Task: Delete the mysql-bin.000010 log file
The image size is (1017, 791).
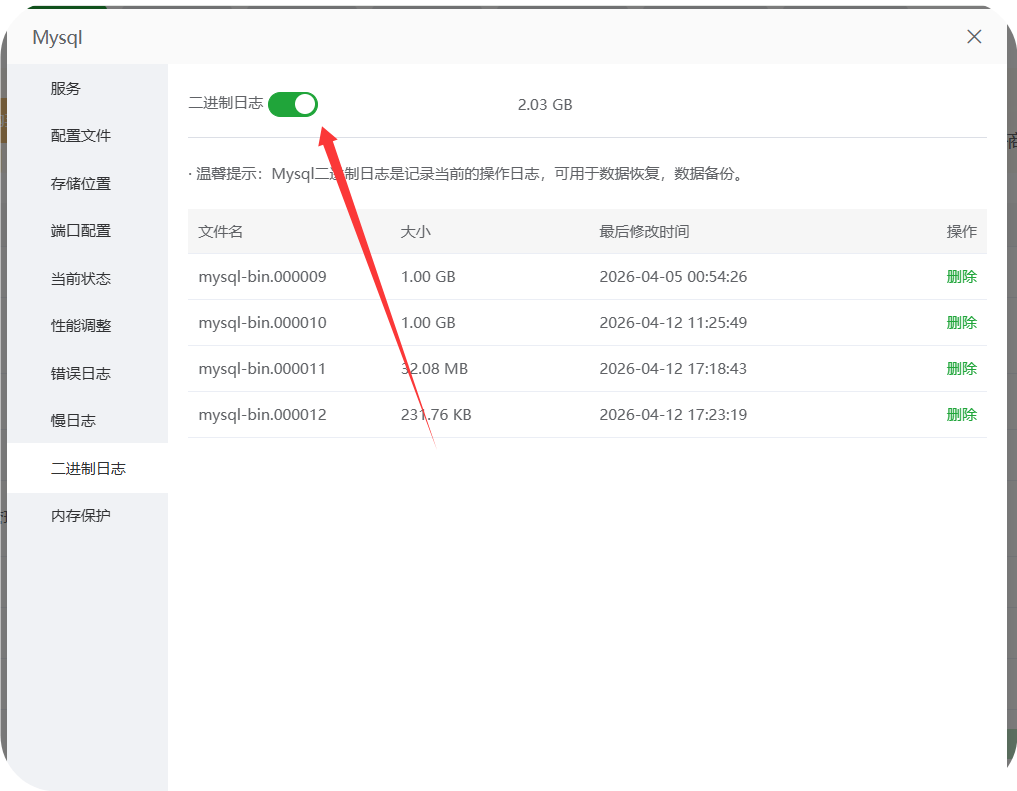Action: 961,322
